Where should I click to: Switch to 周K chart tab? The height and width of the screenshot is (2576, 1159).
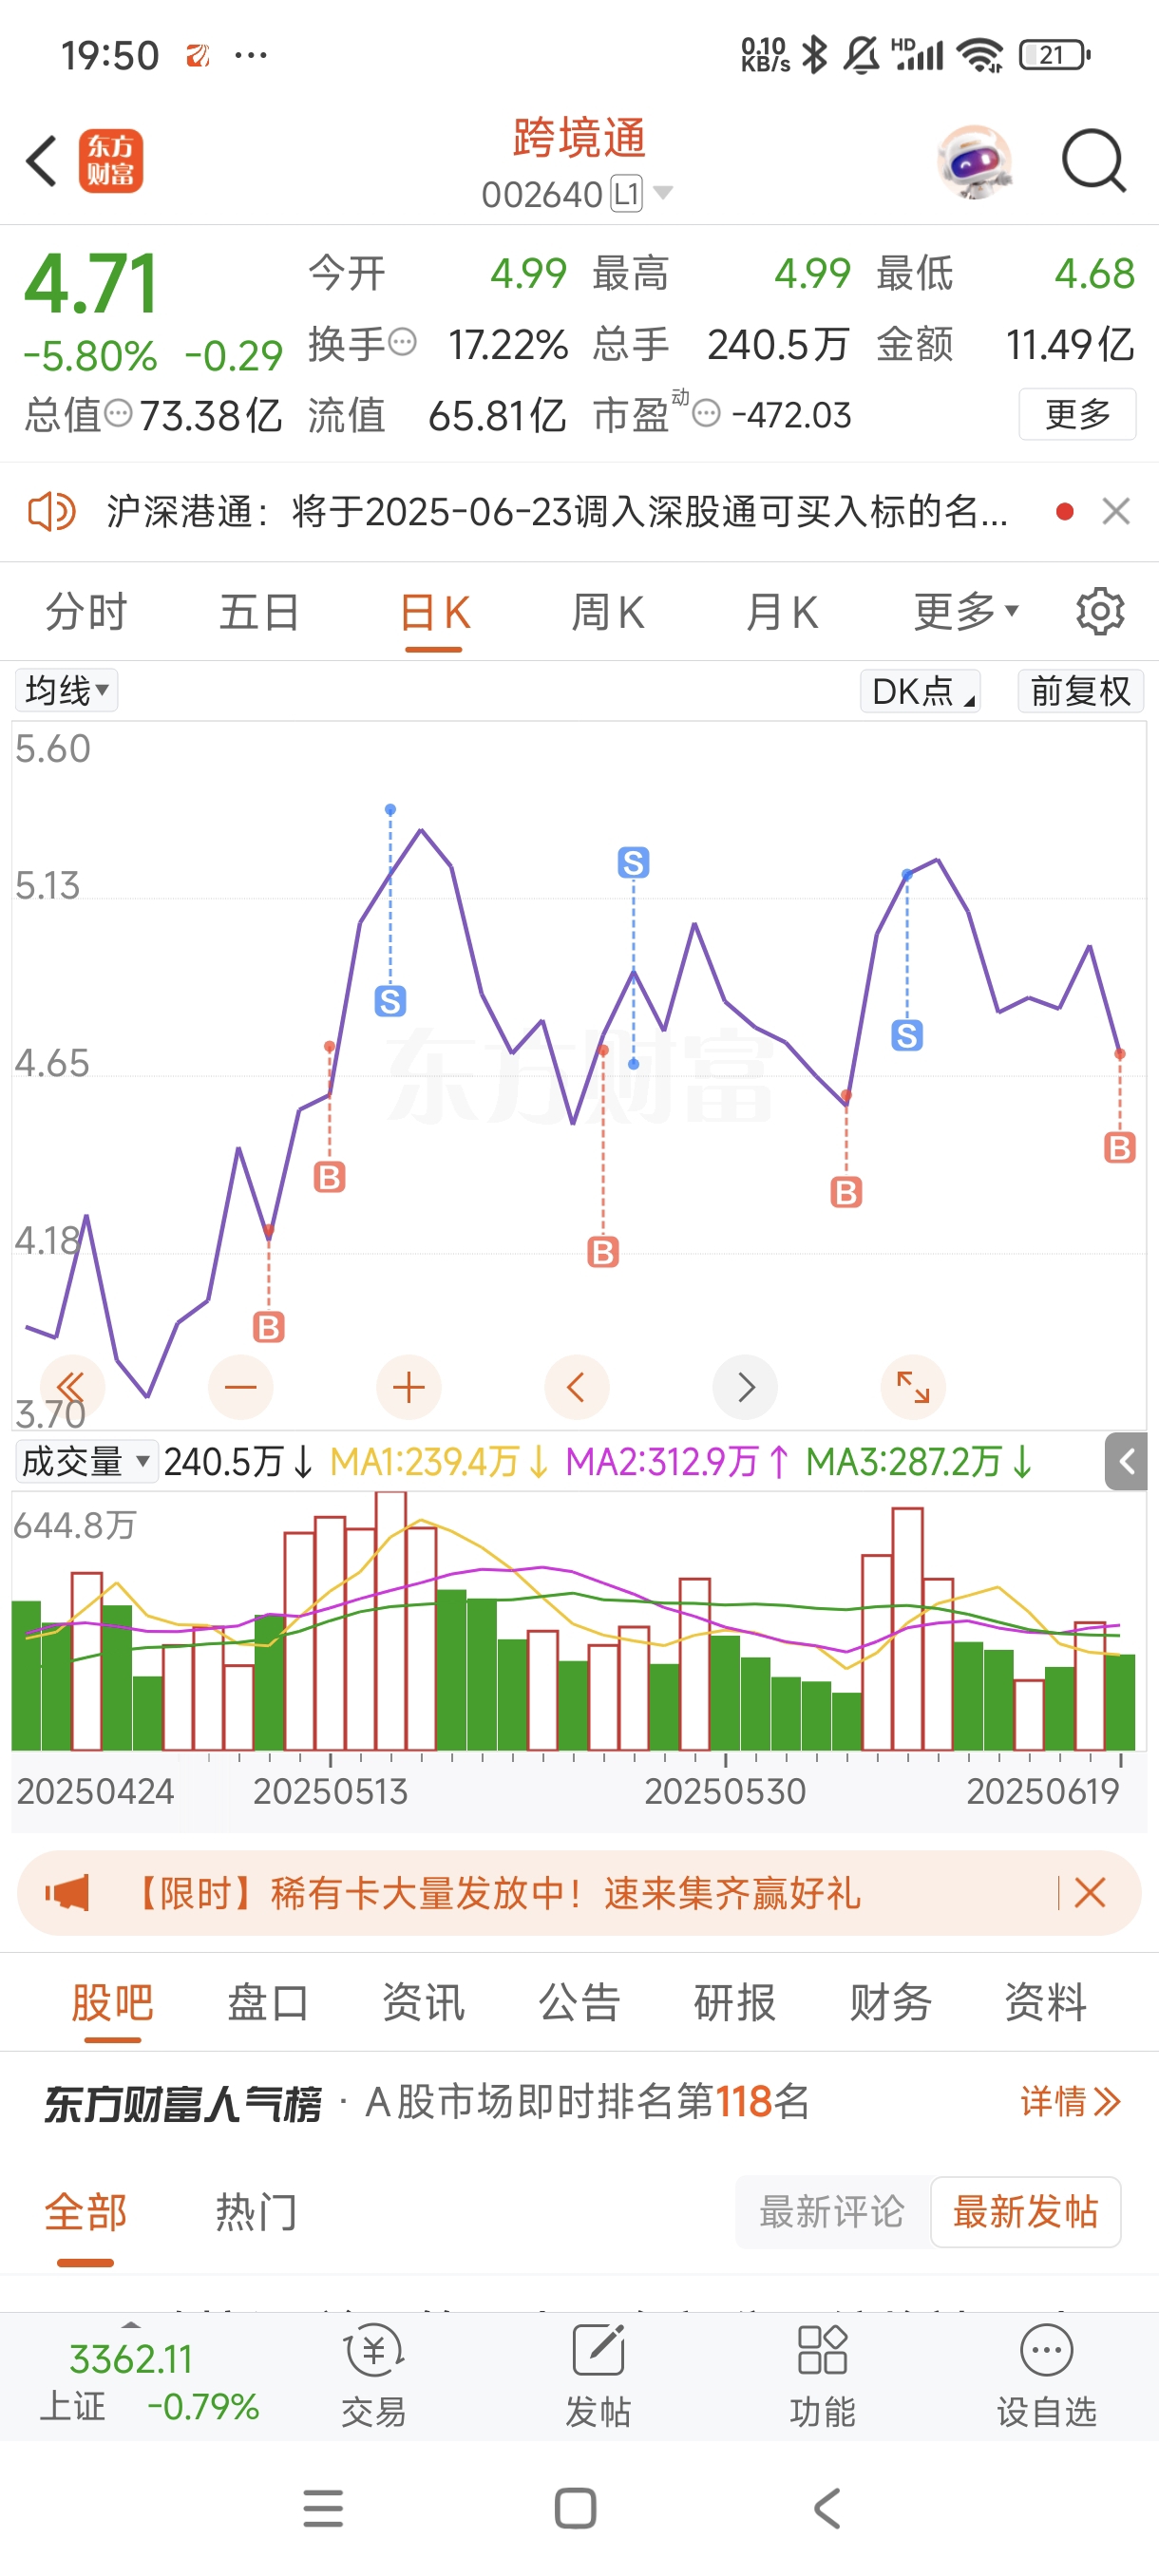click(x=607, y=612)
